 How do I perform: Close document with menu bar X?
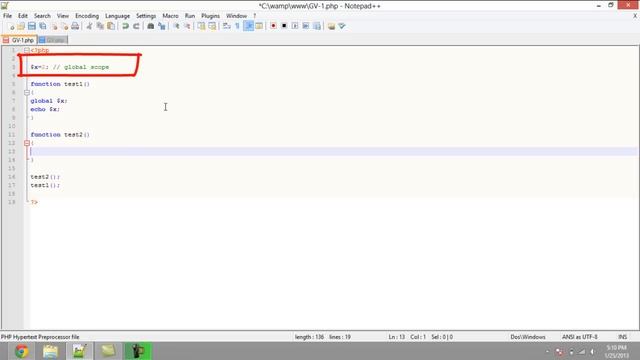635,16
